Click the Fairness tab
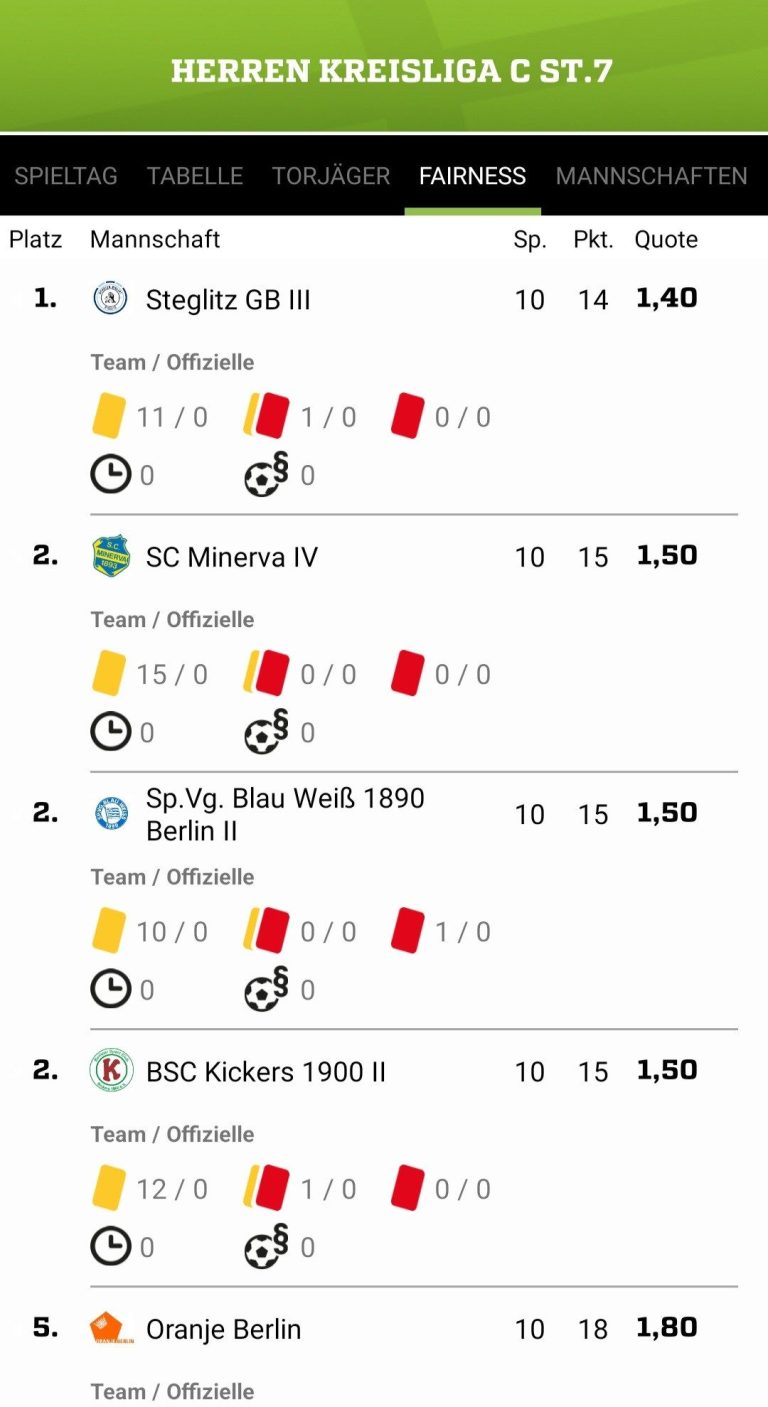This screenshot has height=1407, width=768. point(472,176)
